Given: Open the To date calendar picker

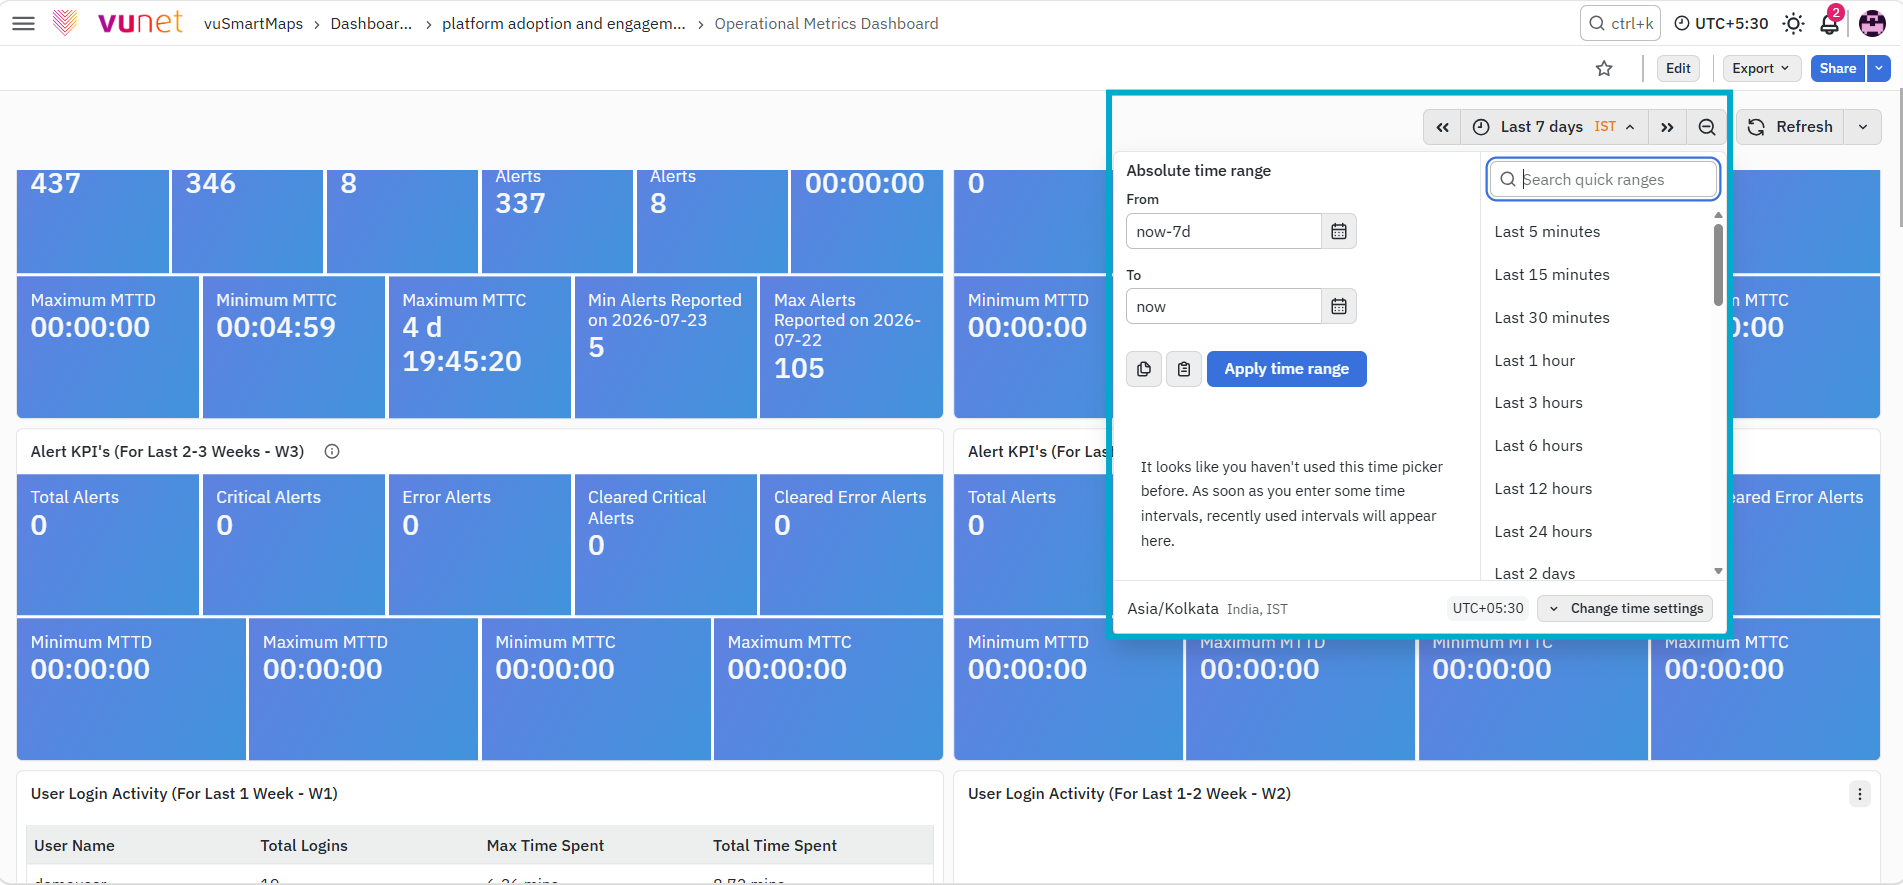Looking at the screenshot, I should [1339, 306].
